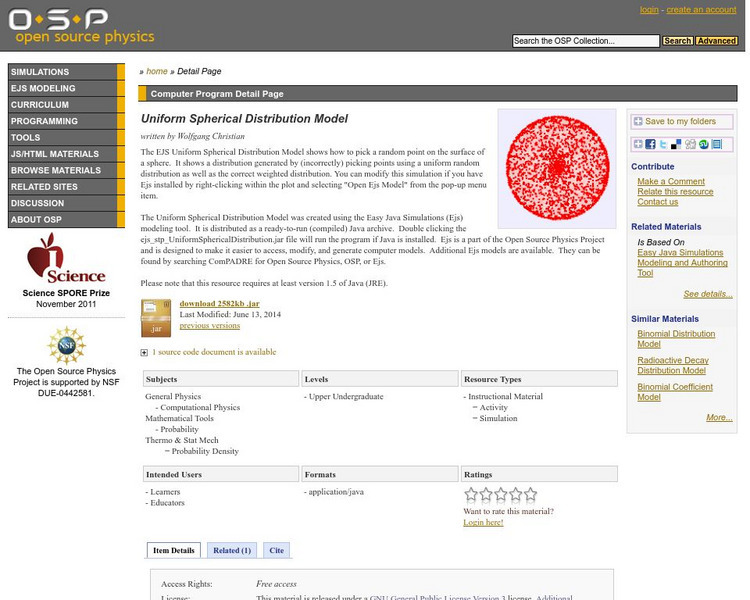Image resolution: width=750 pixels, height=600 pixels.
Task: Expand the source code document section
Action: coord(144,353)
